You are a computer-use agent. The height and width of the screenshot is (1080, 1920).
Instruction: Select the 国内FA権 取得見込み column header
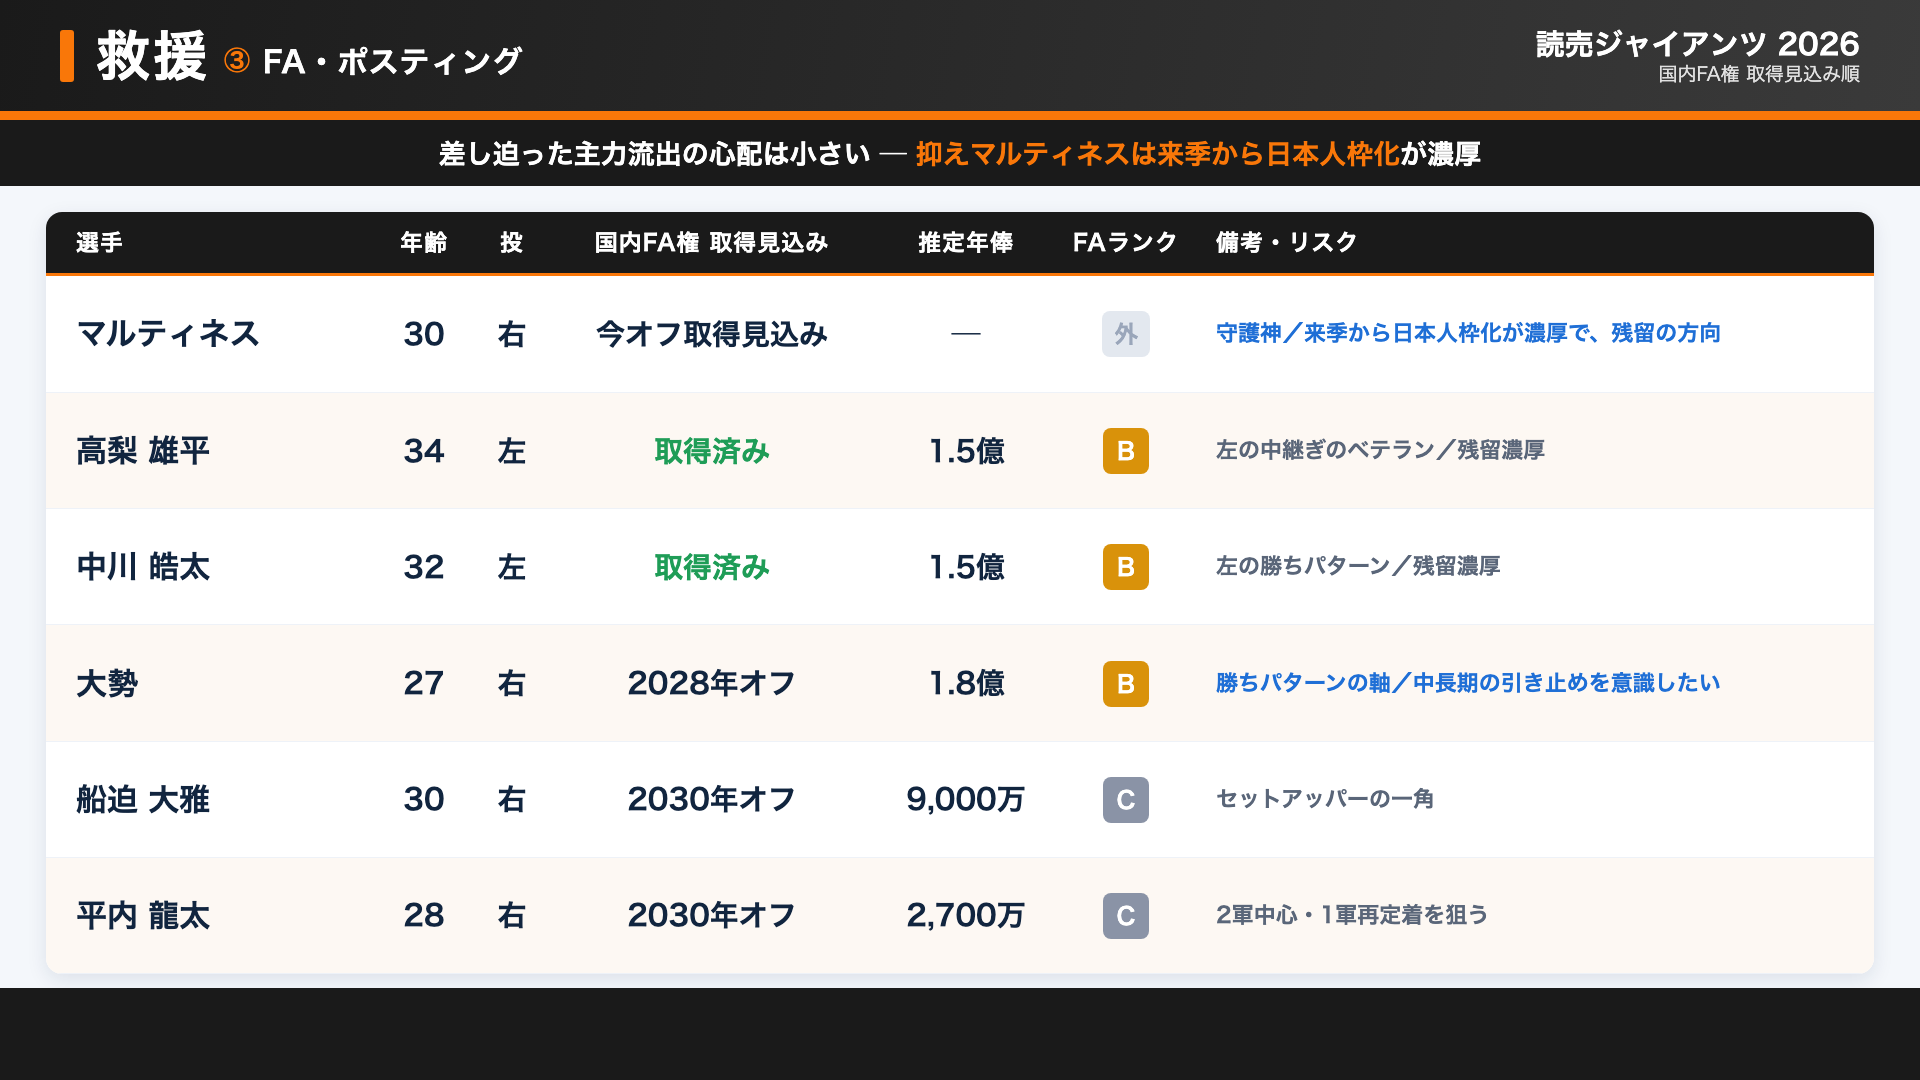point(711,243)
